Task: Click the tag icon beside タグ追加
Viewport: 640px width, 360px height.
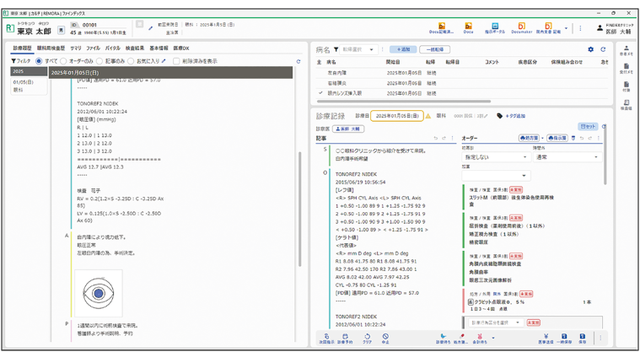Action: [500, 116]
